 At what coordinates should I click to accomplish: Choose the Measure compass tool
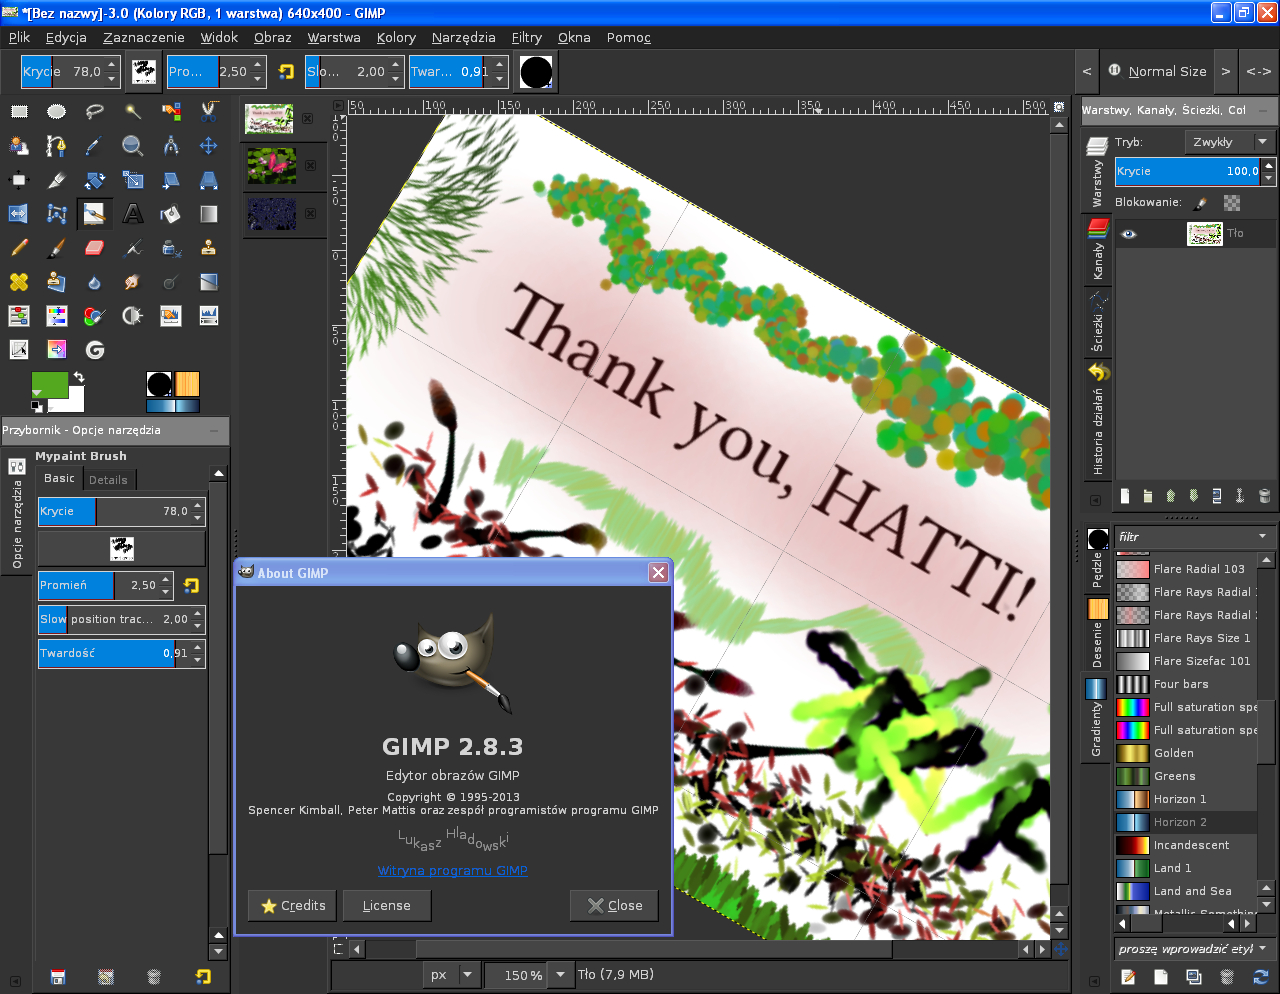tap(171, 146)
